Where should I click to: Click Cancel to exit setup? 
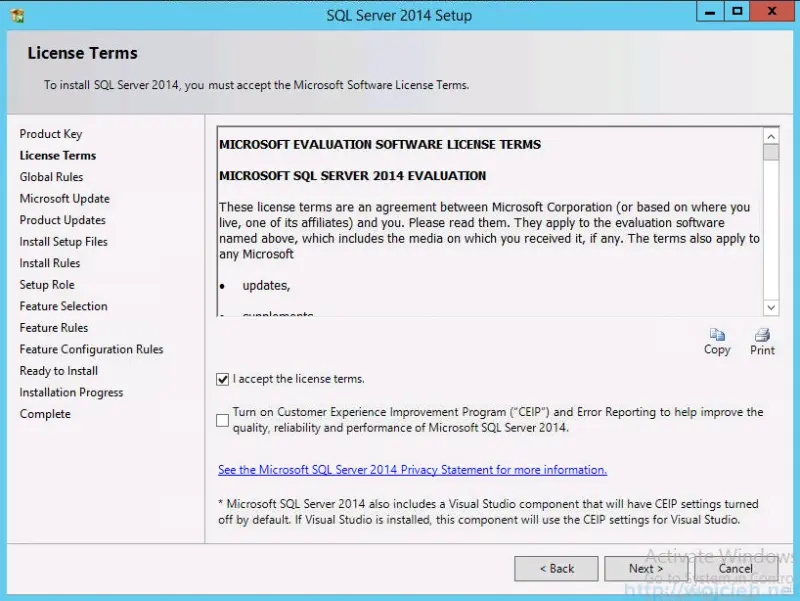pyautogui.click(x=735, y=568)
